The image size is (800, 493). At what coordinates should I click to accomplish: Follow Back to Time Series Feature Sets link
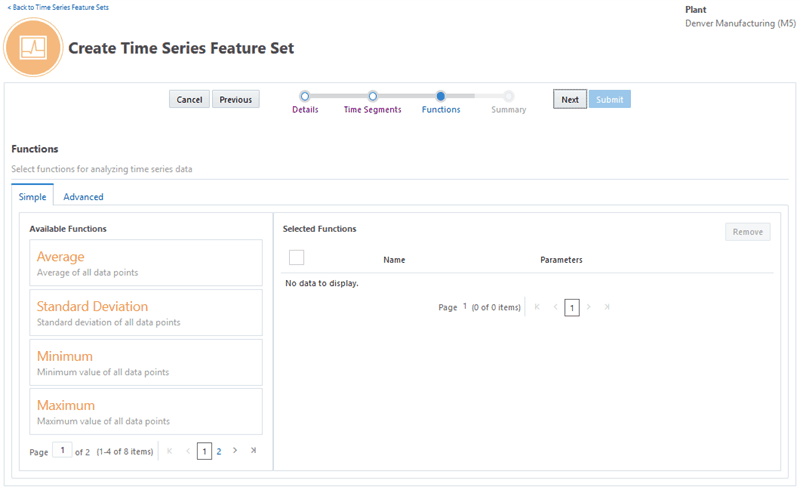[x=58, y=7]
